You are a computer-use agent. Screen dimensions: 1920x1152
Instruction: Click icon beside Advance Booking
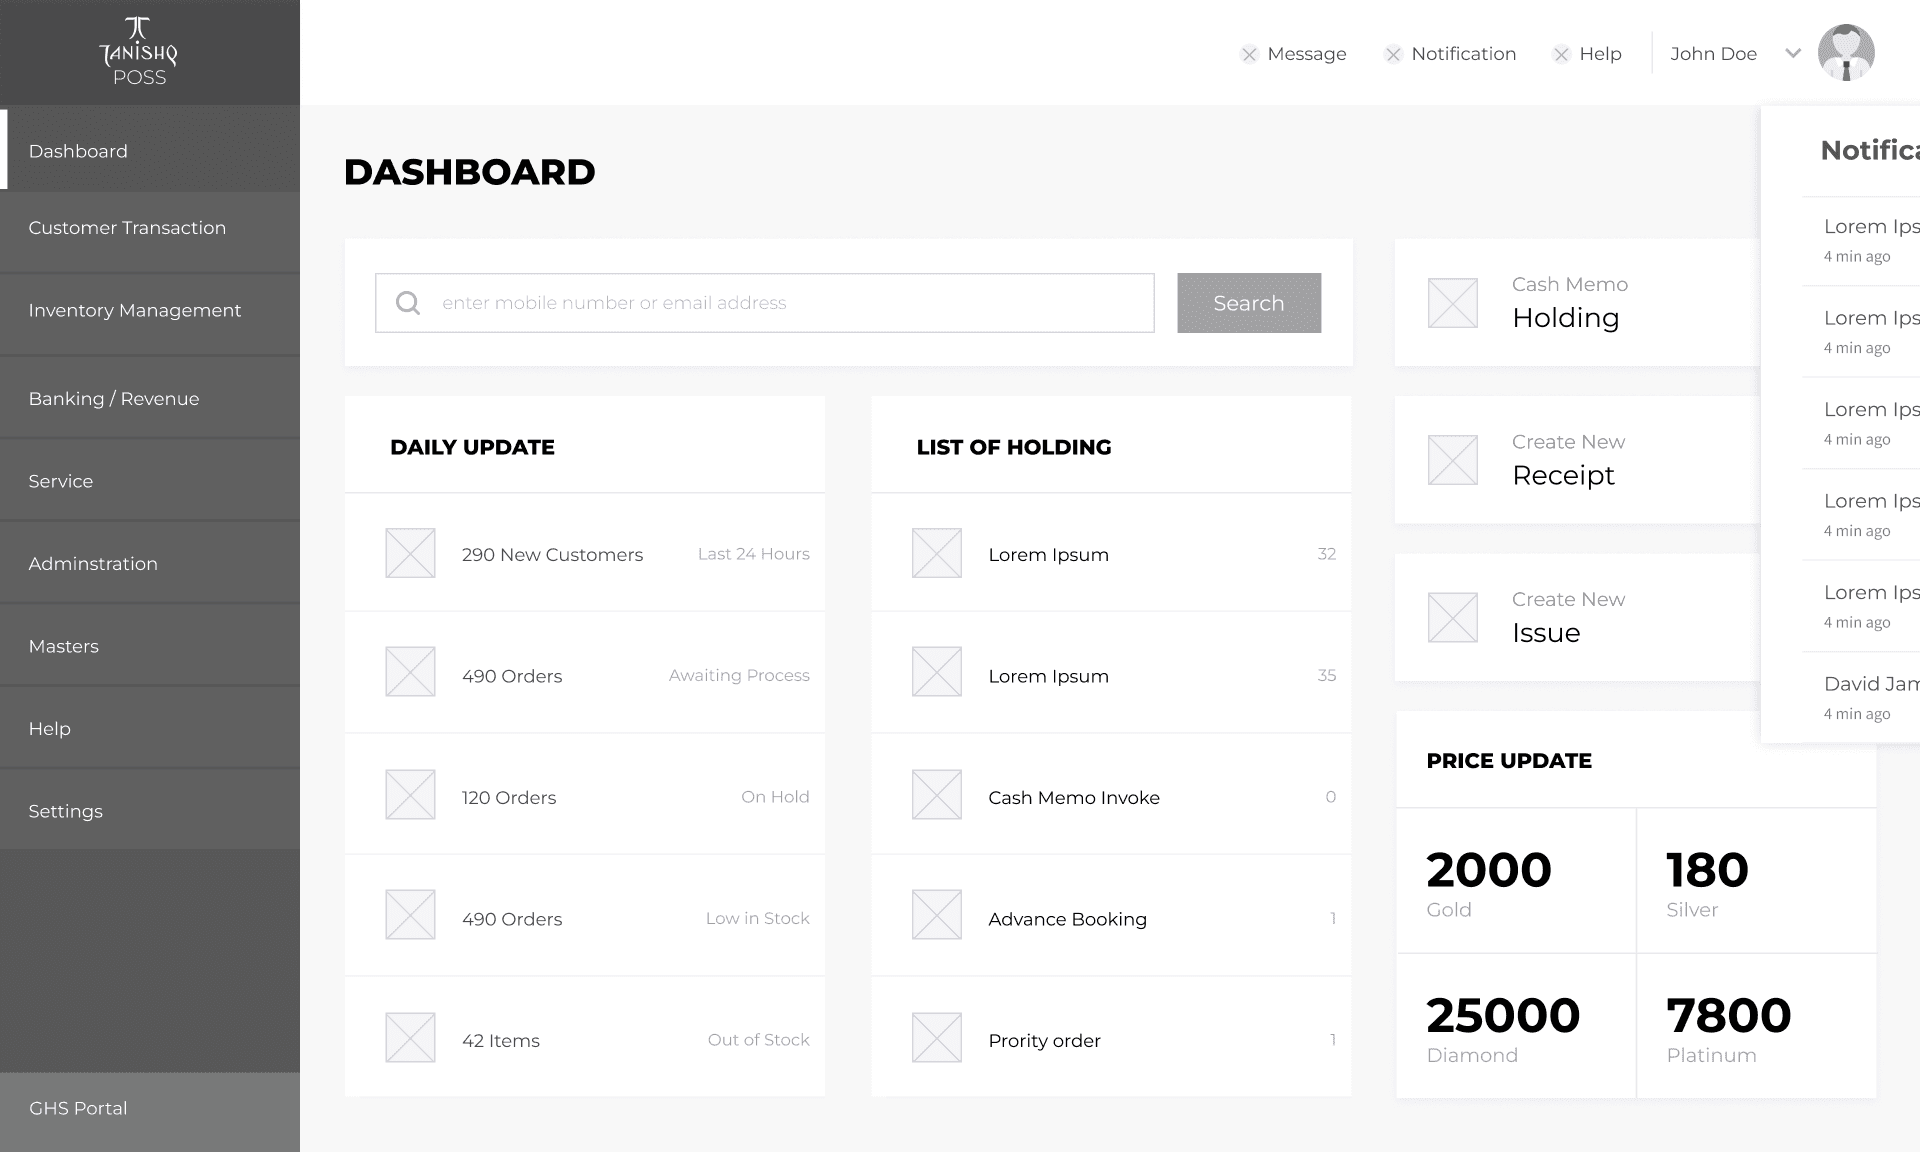[x=937, y=915]
